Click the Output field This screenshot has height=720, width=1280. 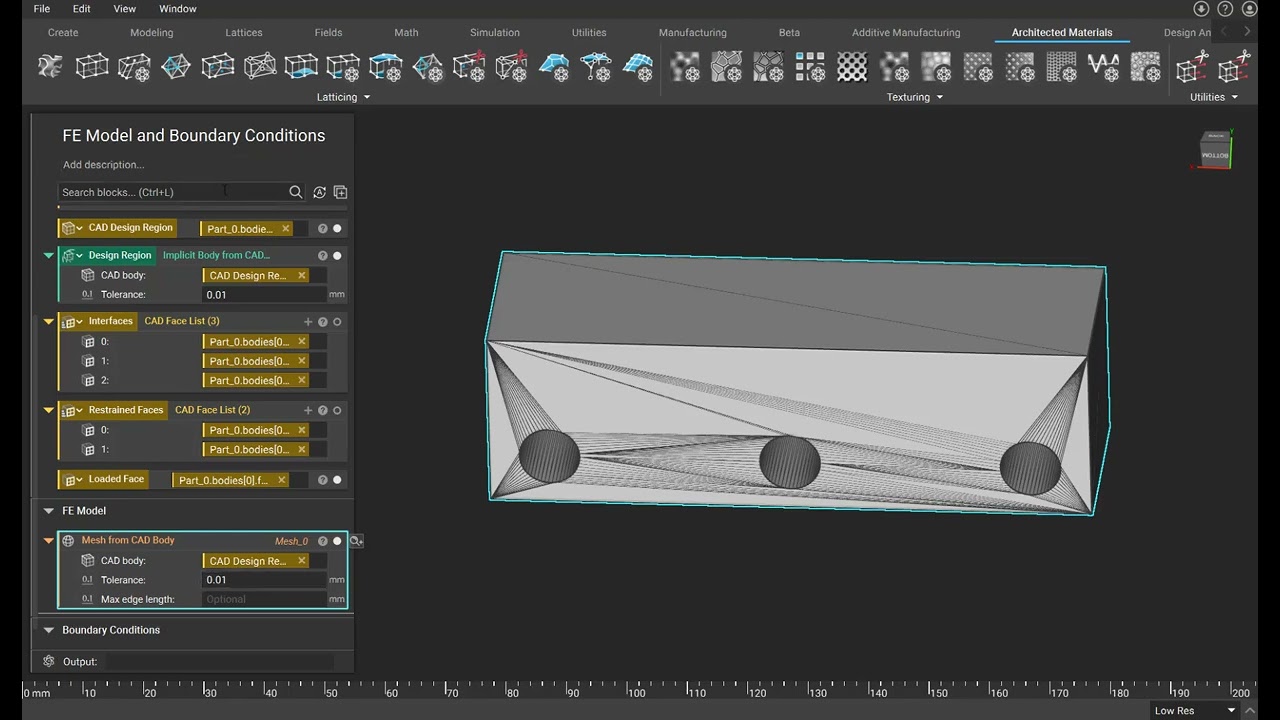tap(220, 661)
